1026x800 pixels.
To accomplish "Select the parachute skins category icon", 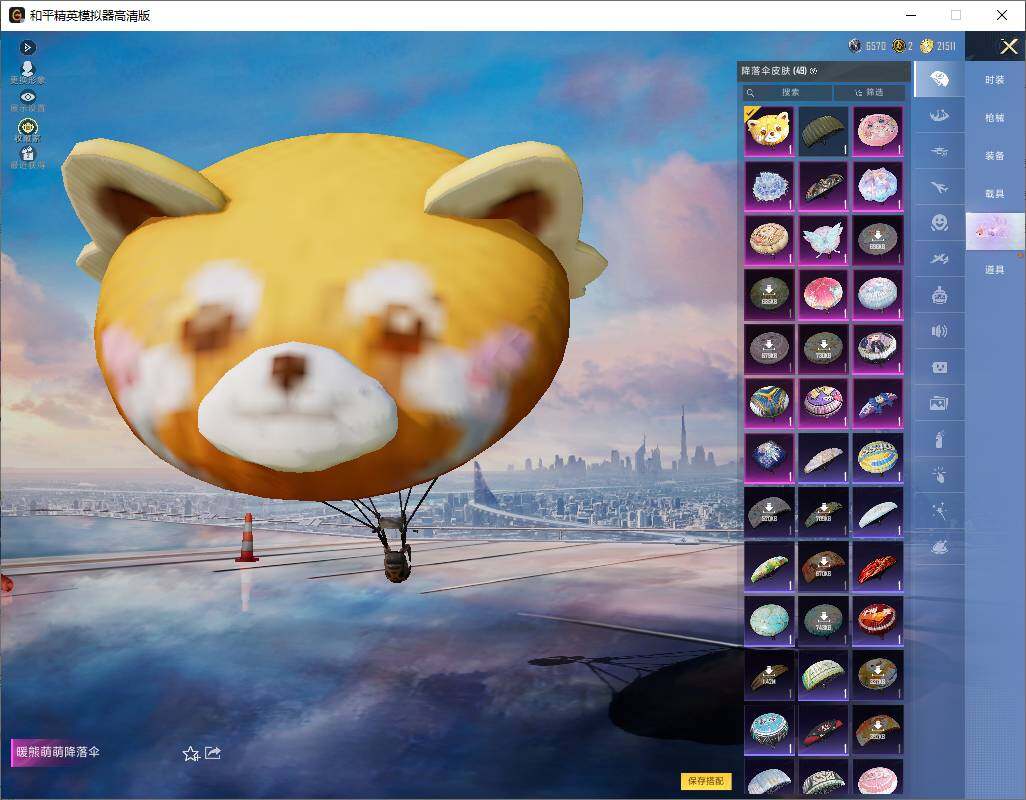I will pos(940,79).
